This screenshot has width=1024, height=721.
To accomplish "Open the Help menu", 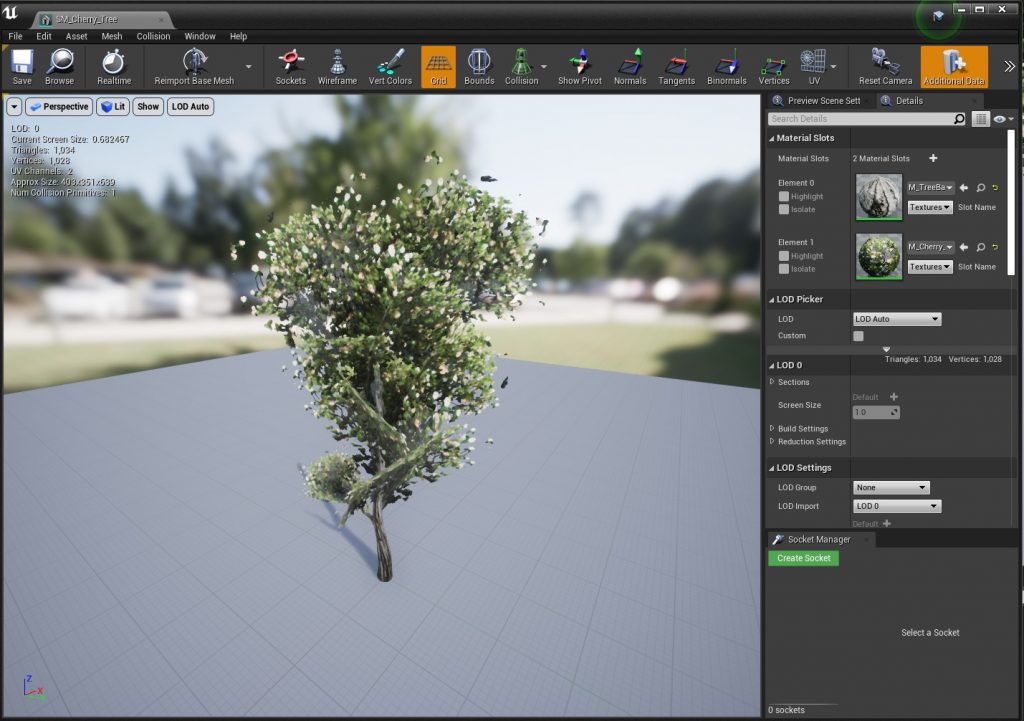I will pos(238,36).
